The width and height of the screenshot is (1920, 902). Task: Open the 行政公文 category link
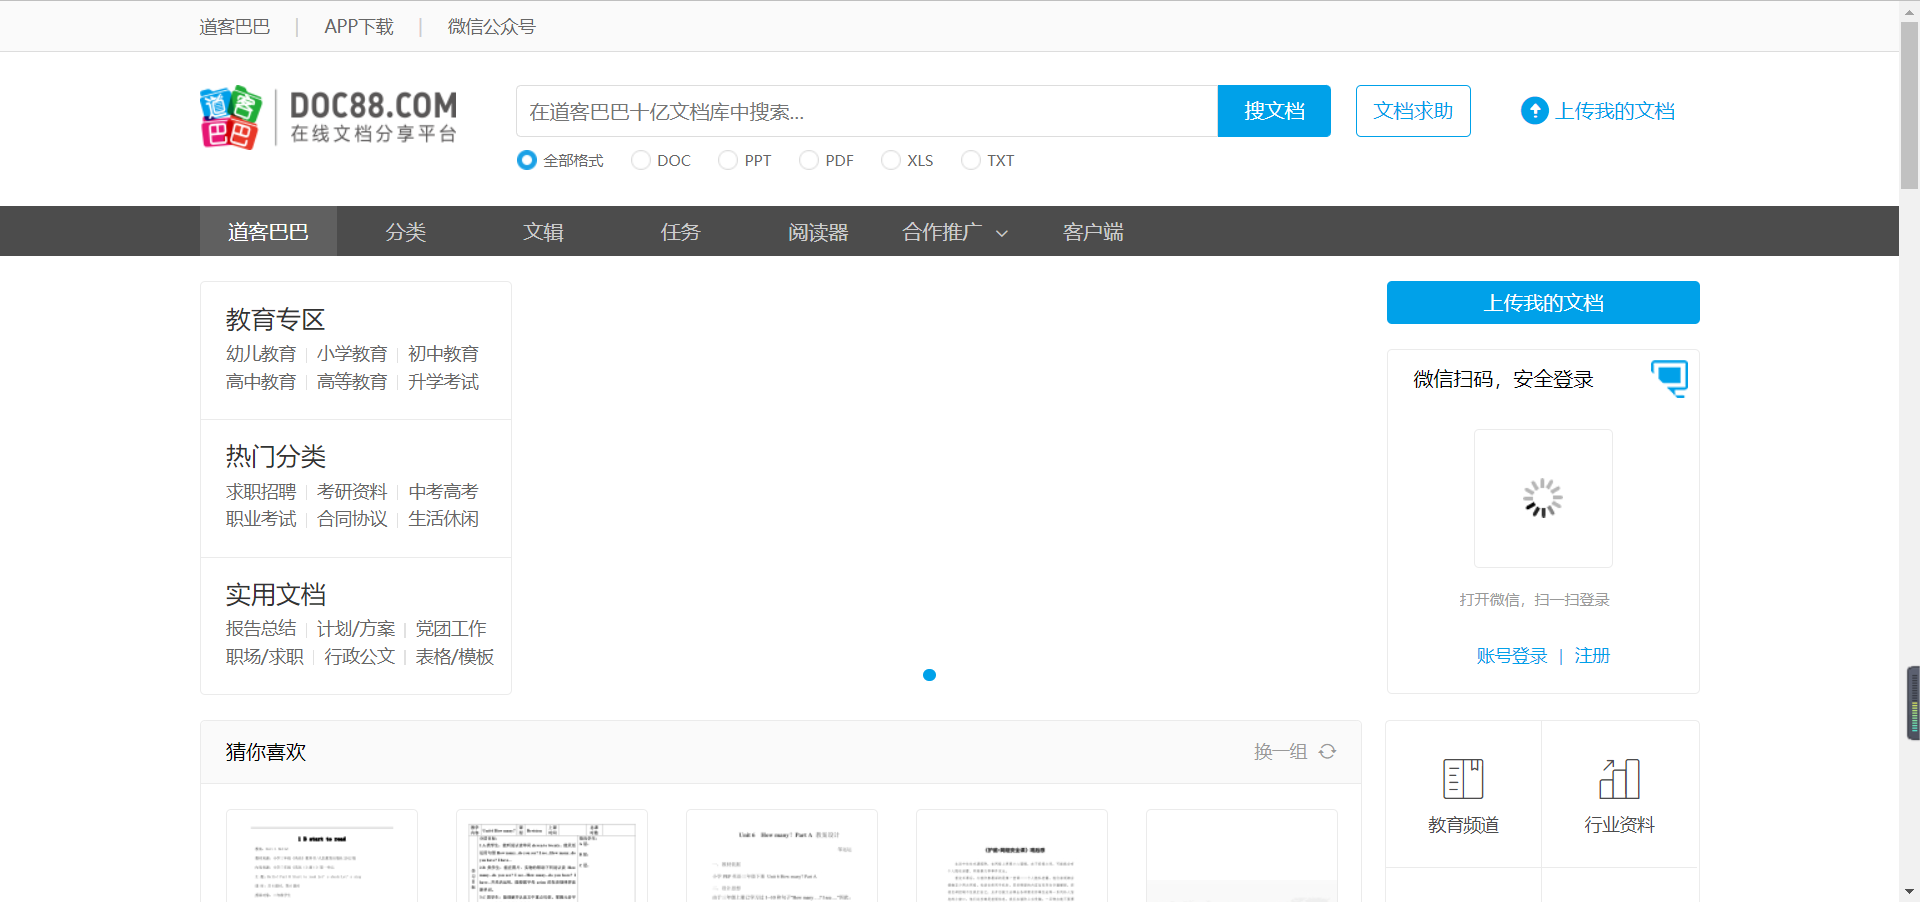pyautogui.click(x=360, y=657)
